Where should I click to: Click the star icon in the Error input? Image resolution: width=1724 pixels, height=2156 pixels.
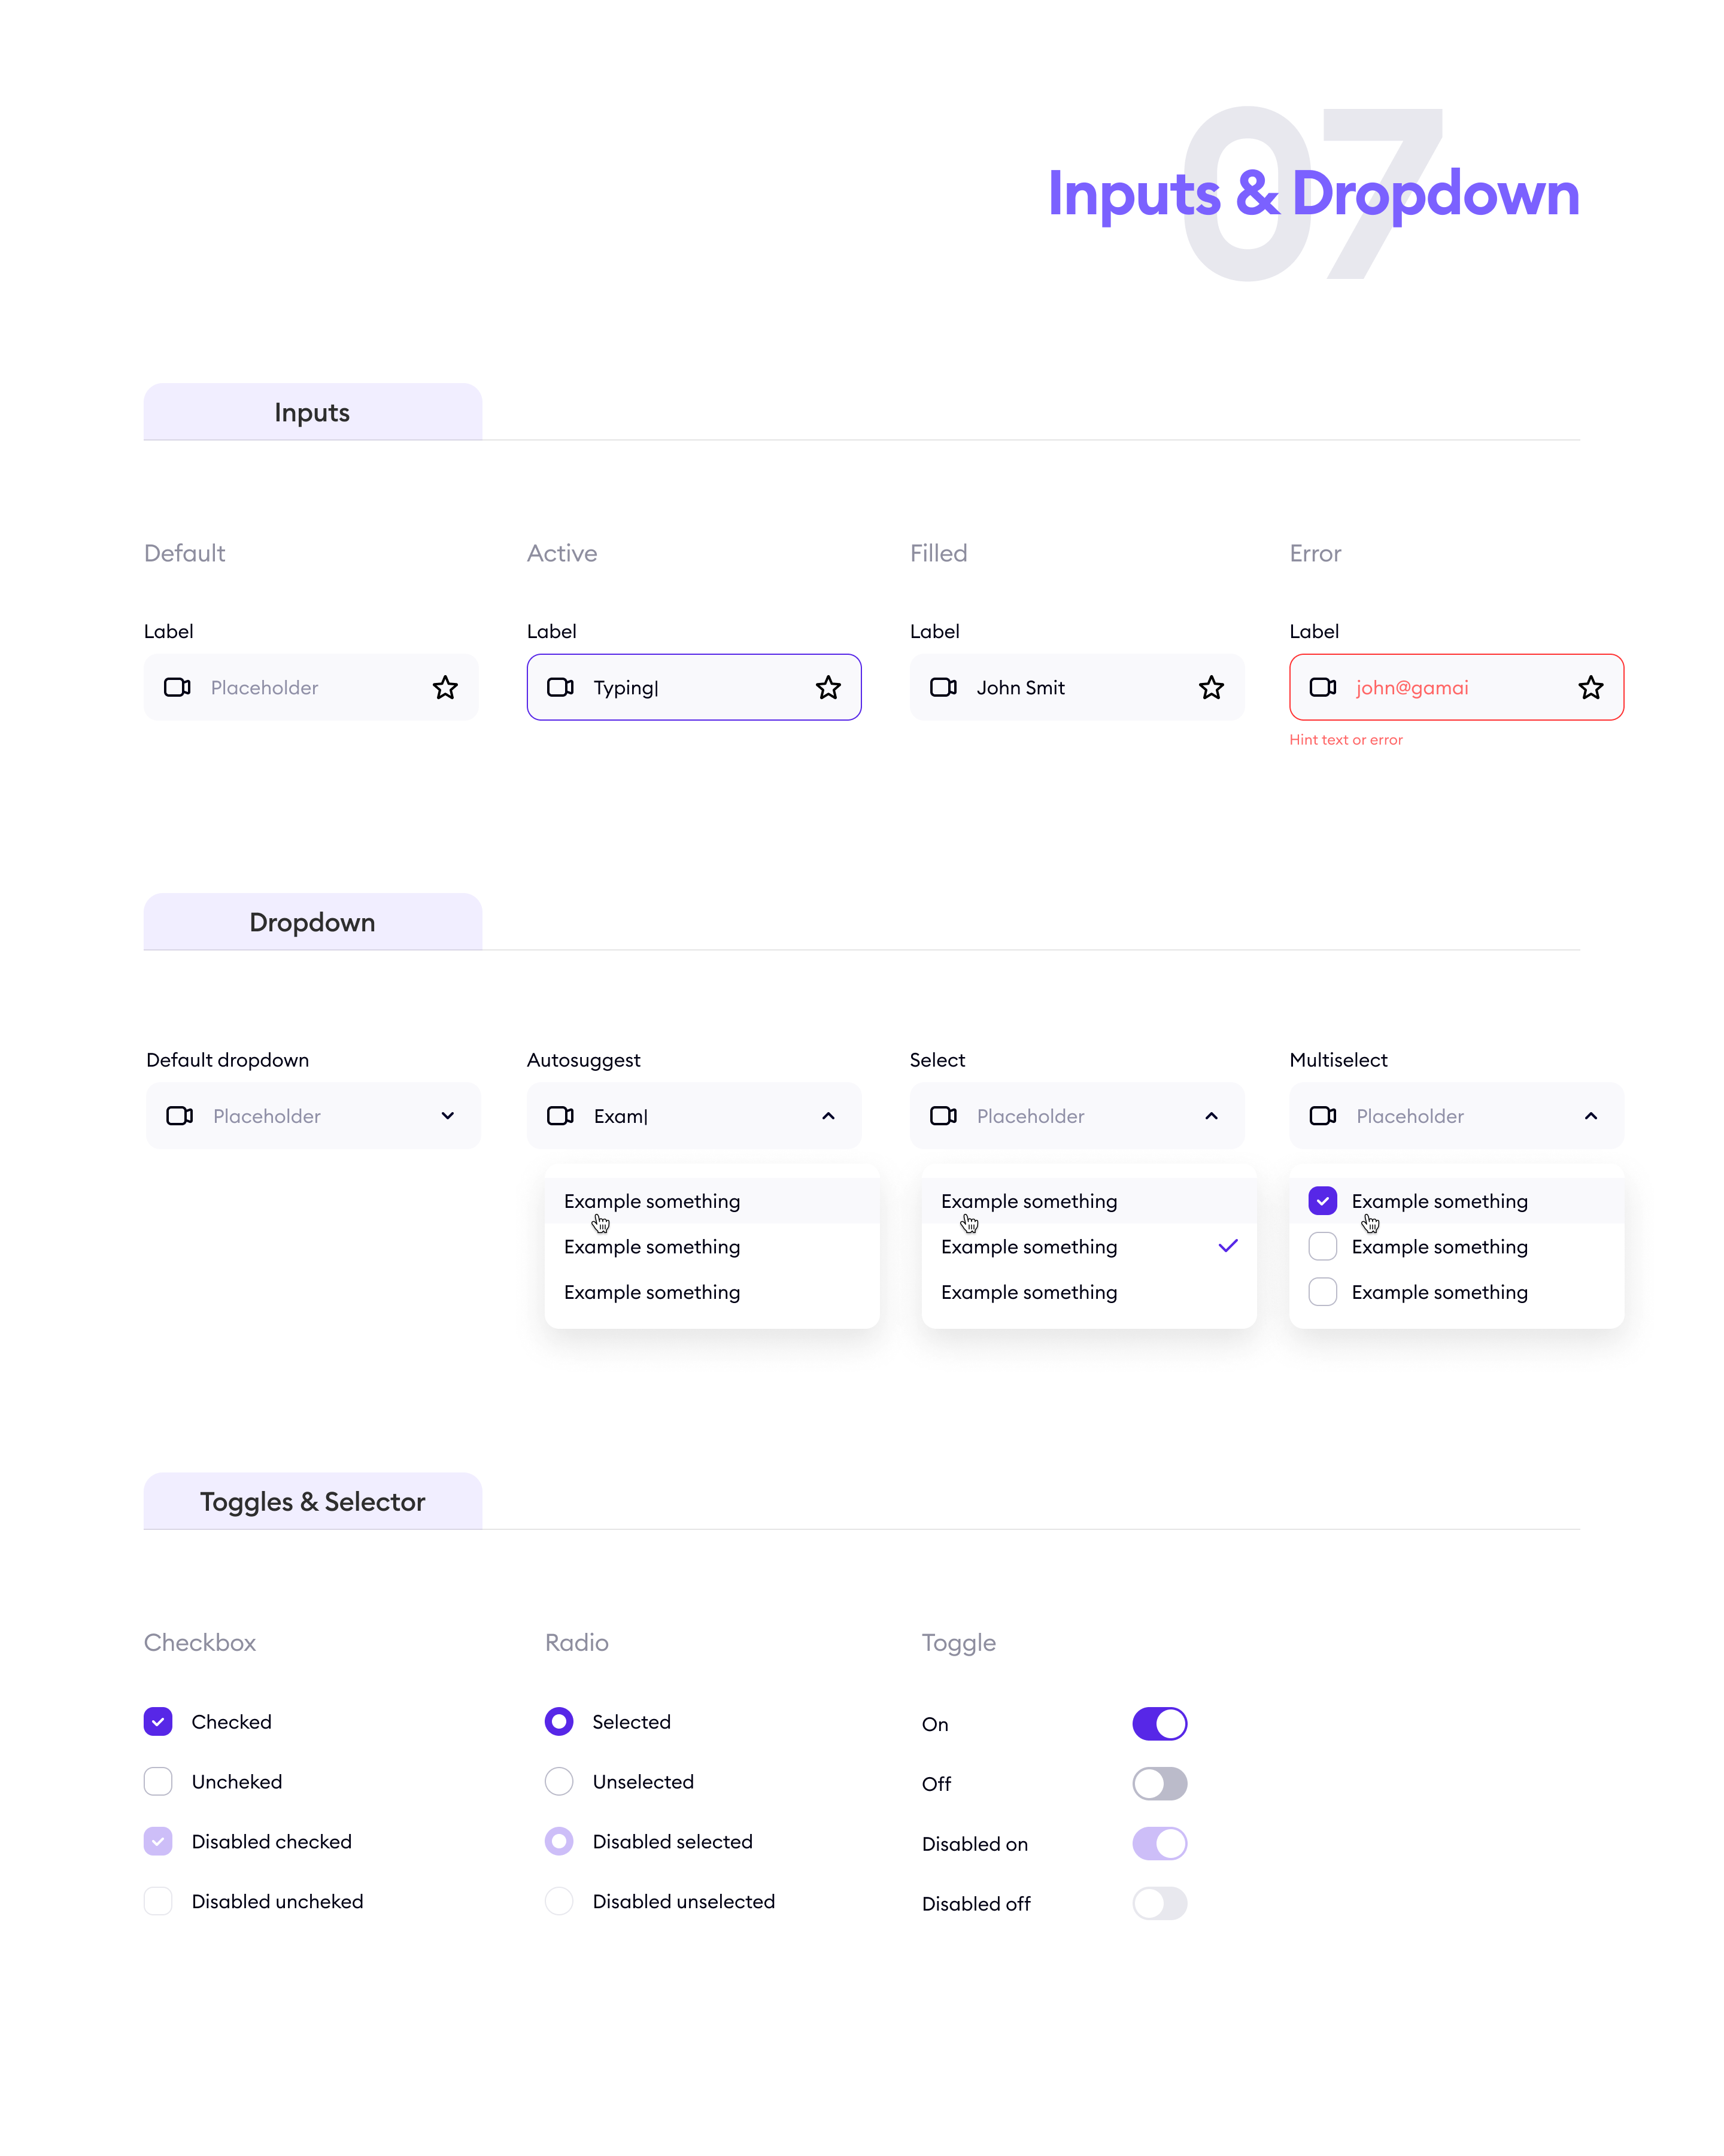click(x=1590, y=687)
